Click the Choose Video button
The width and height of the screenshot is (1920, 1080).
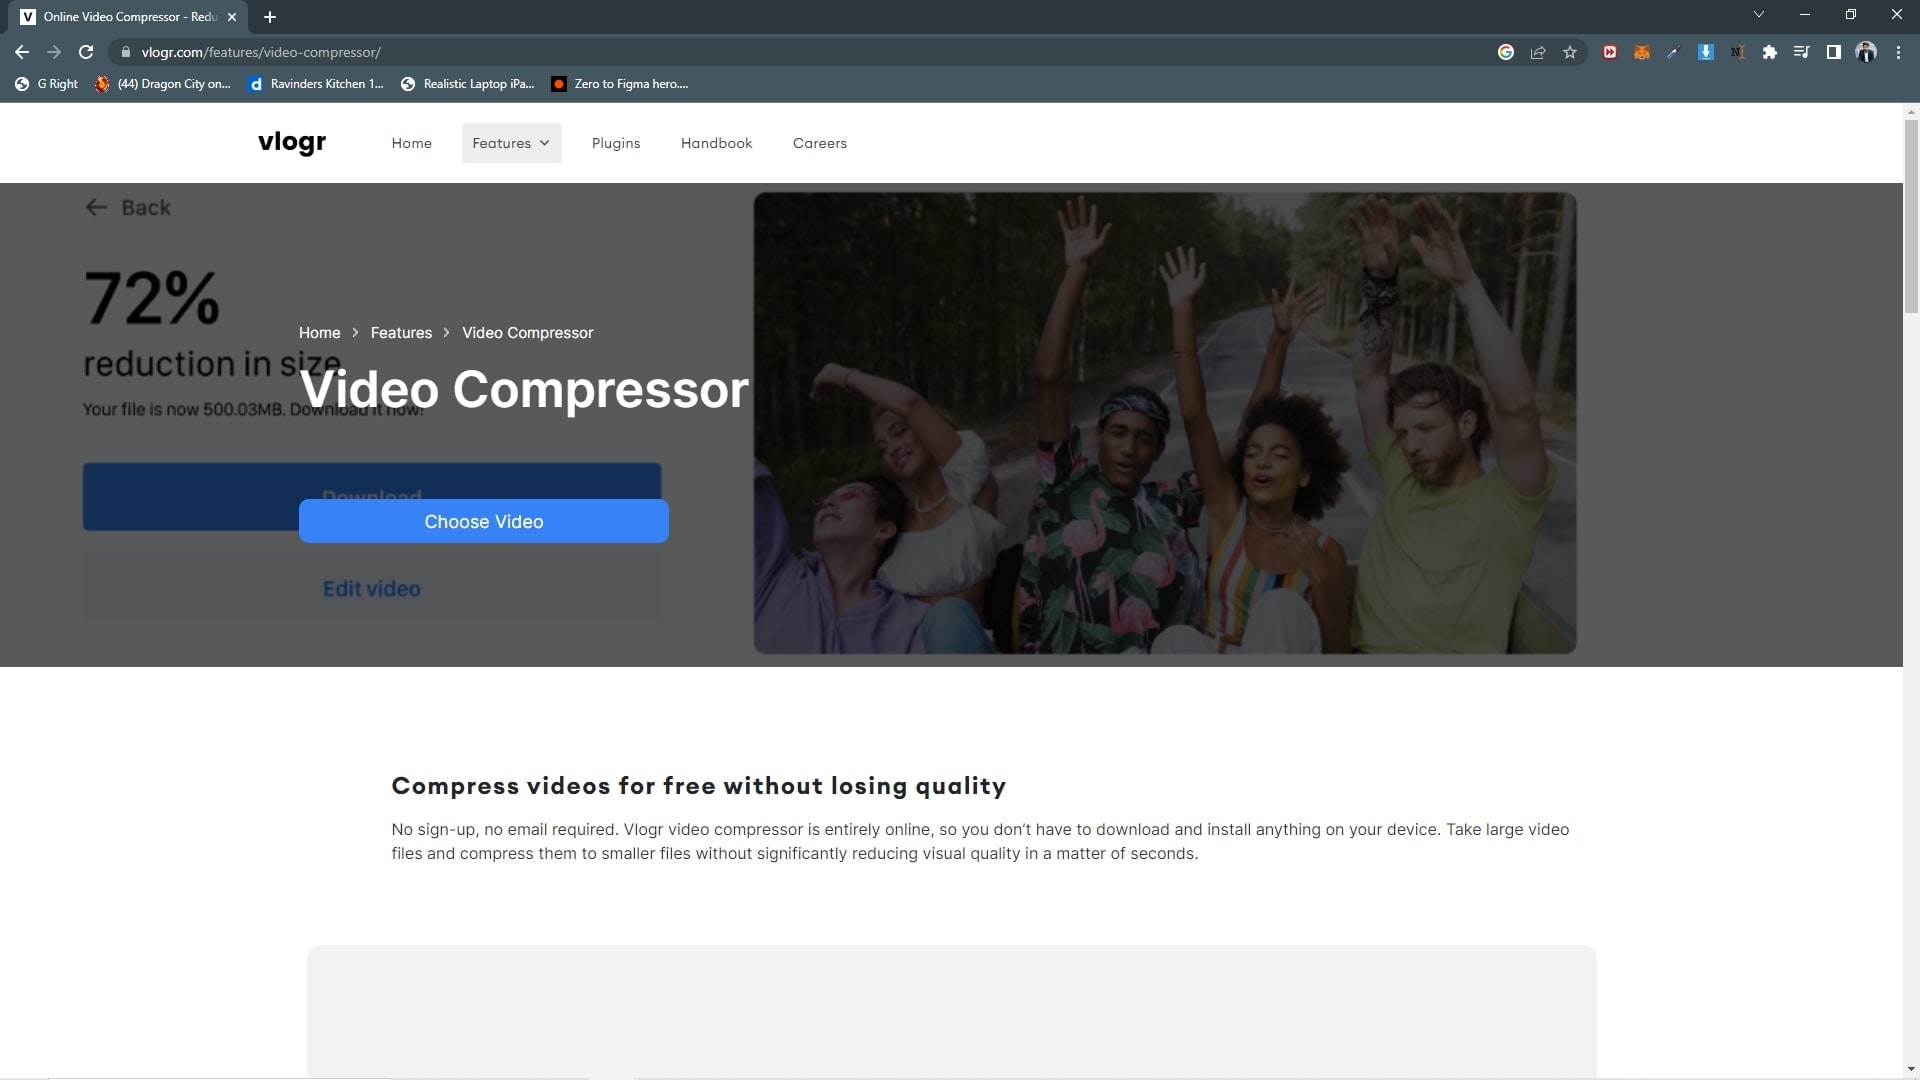click(x=483, y=521)
